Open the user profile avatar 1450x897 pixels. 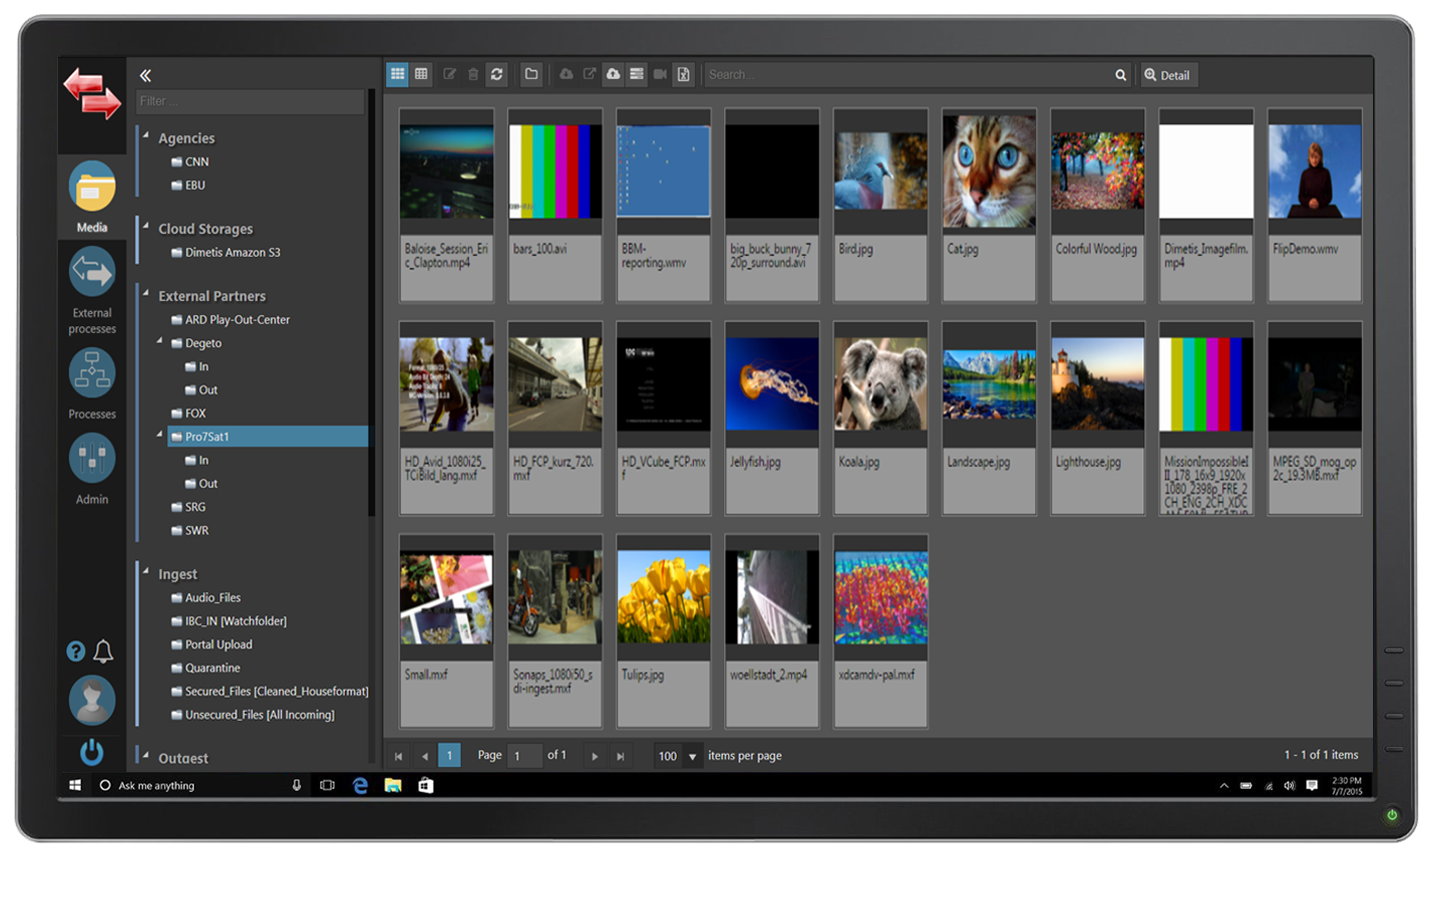pyautogui.click(x=92, y=700)
